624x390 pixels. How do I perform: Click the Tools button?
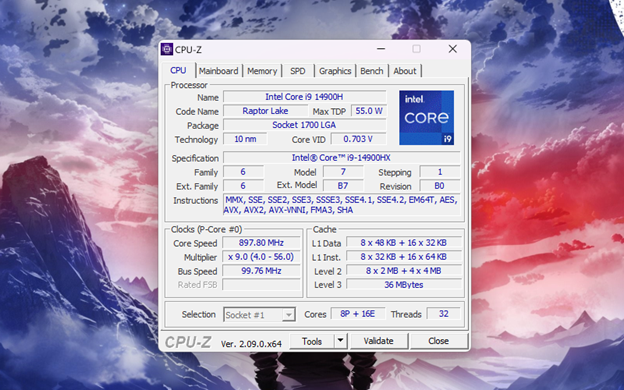312,341
